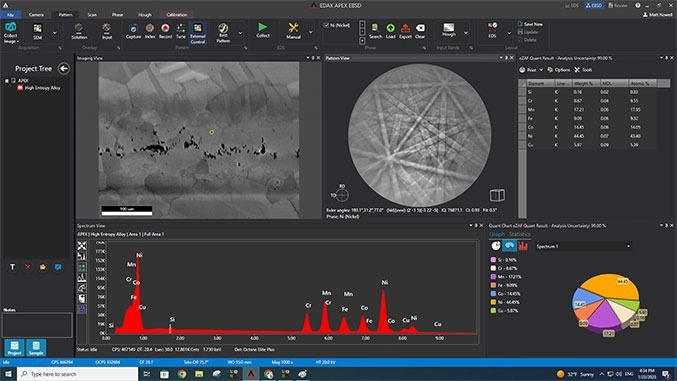Click Save Now layout button
Image resolution: width=677 pixels, height=381 pixels.
530,24
